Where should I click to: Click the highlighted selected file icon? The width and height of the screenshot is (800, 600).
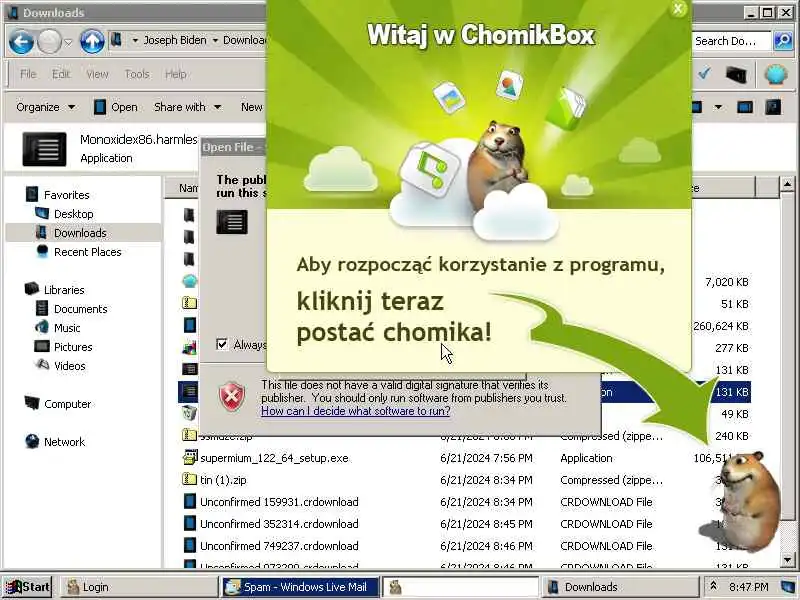(x=188, y=391)
